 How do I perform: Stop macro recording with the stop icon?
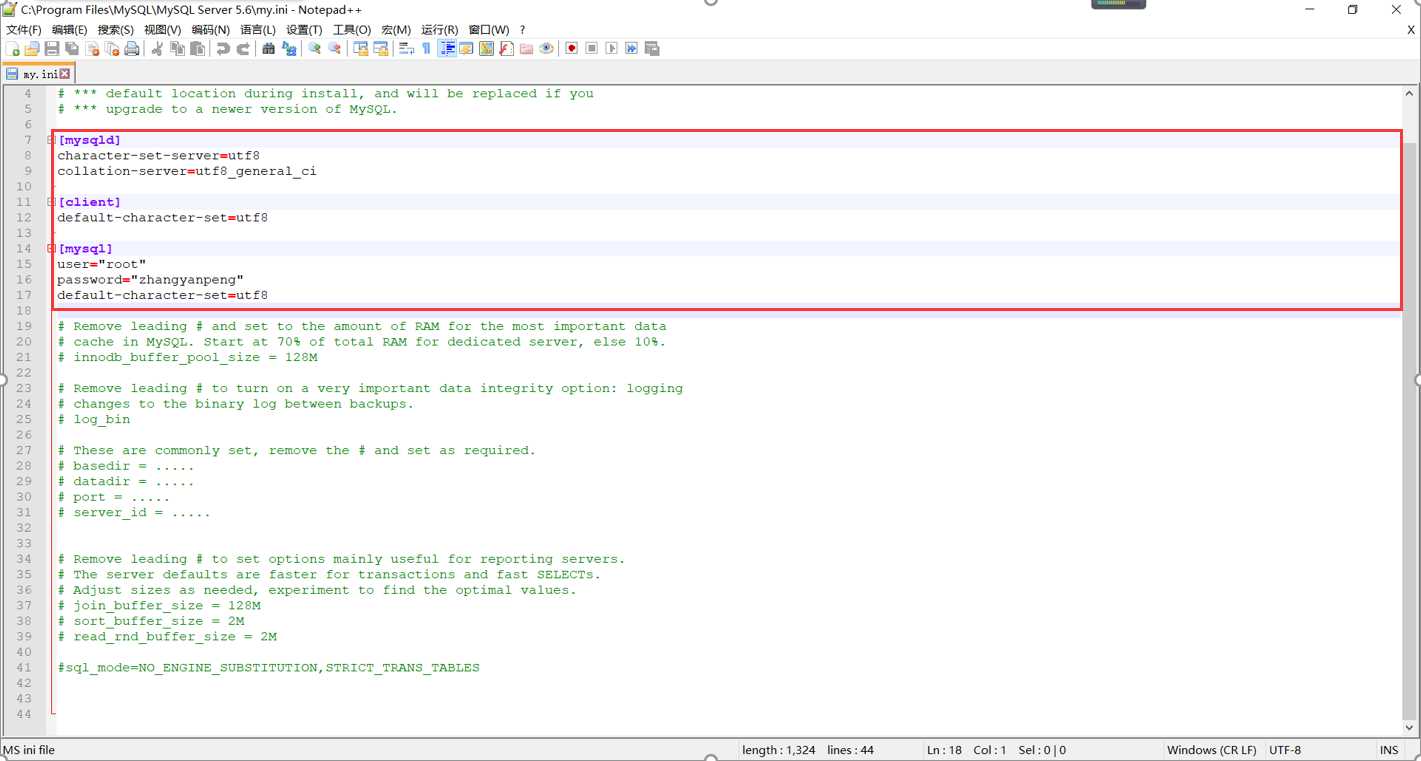coord(591,48)
